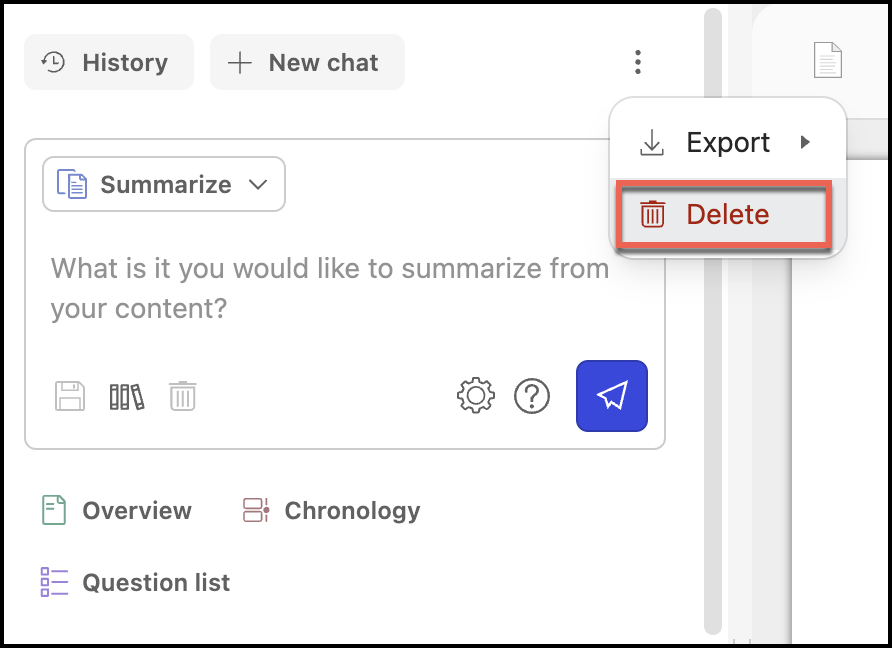Click the trash icon below the prompt box
892x648 pixels.
point(182,396)
